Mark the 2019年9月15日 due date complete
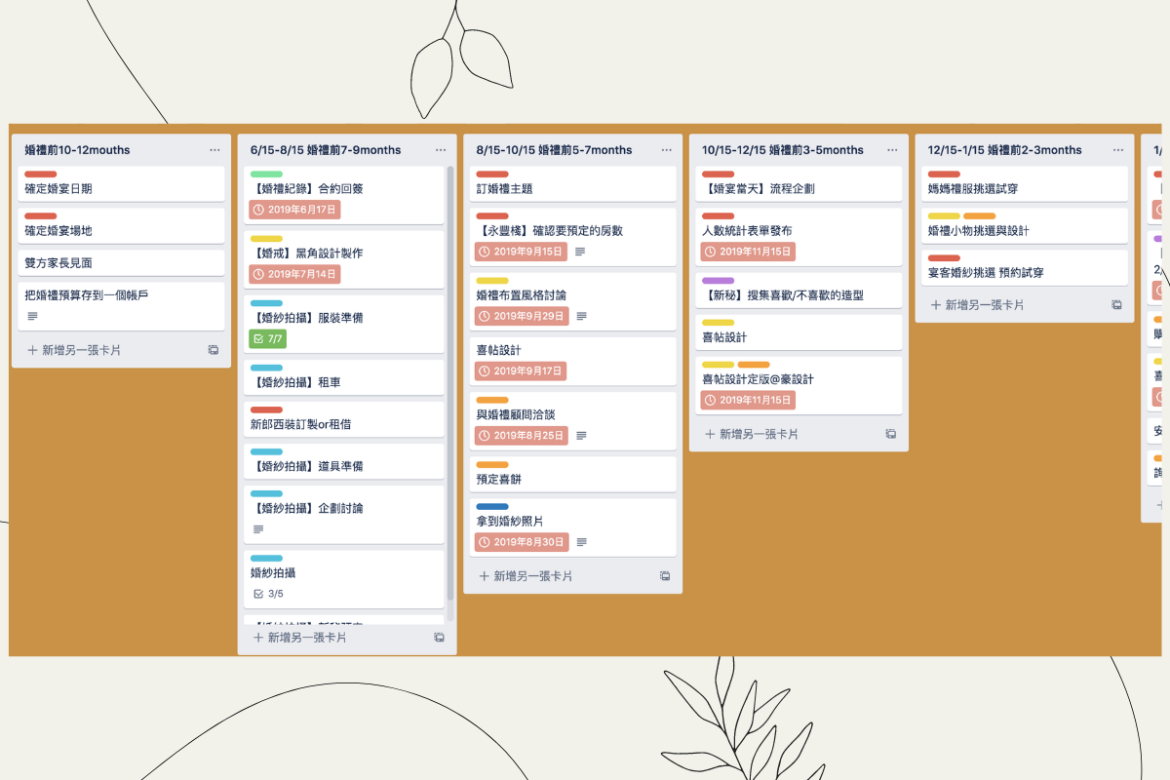This screenshot has width=1170, height=780. point(520,252)
